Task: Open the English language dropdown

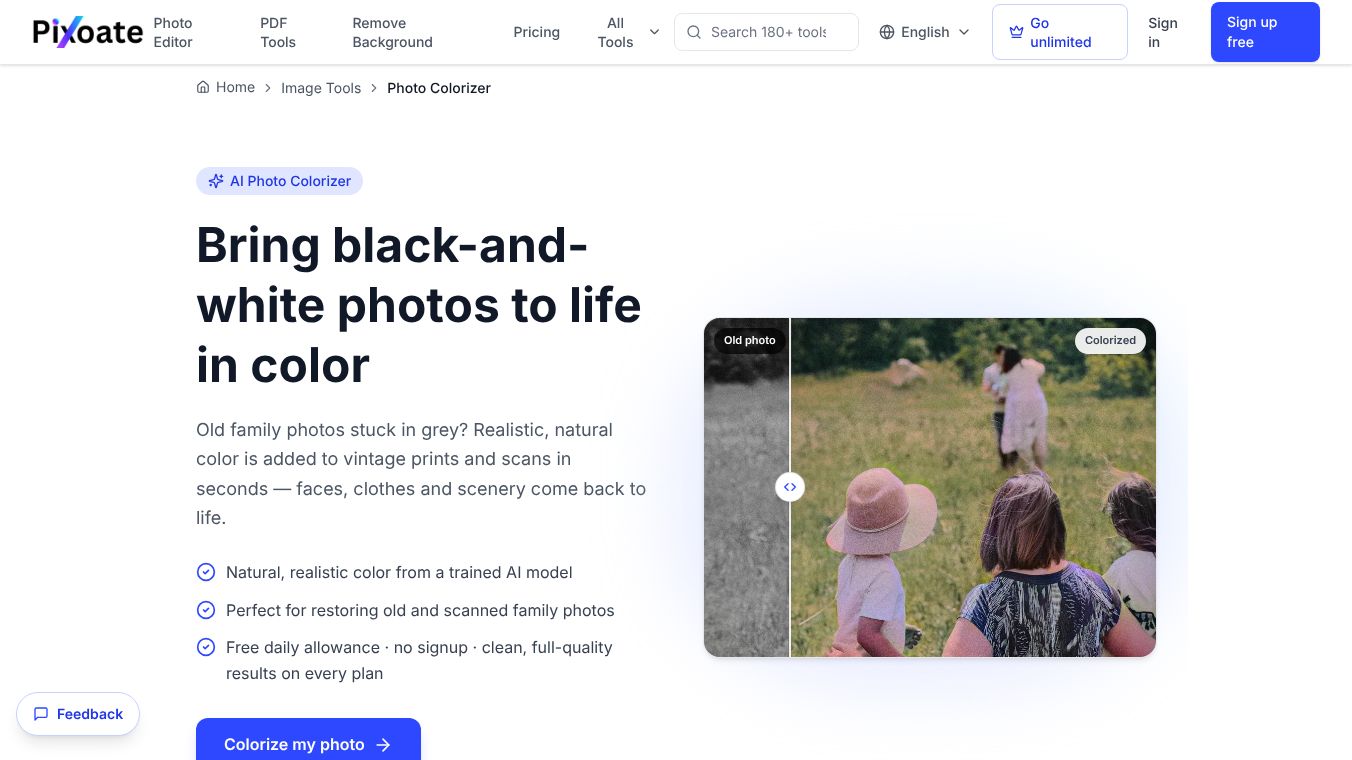Action: click(925, 32)
